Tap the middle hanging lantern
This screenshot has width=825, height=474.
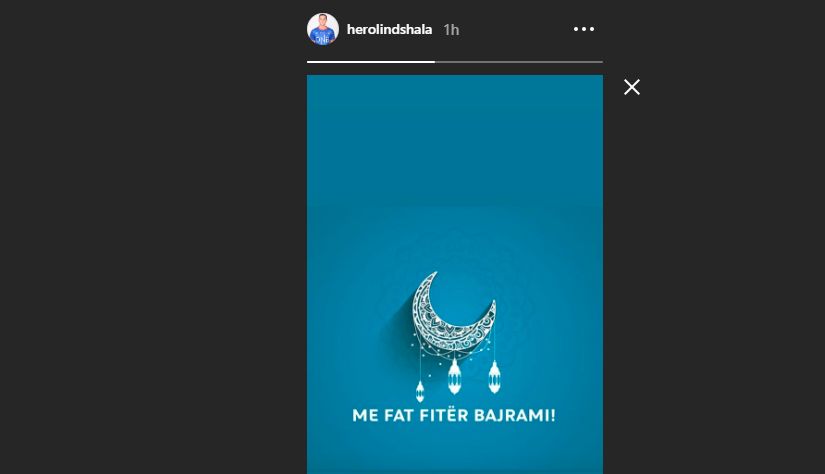[x=455, y=377]
